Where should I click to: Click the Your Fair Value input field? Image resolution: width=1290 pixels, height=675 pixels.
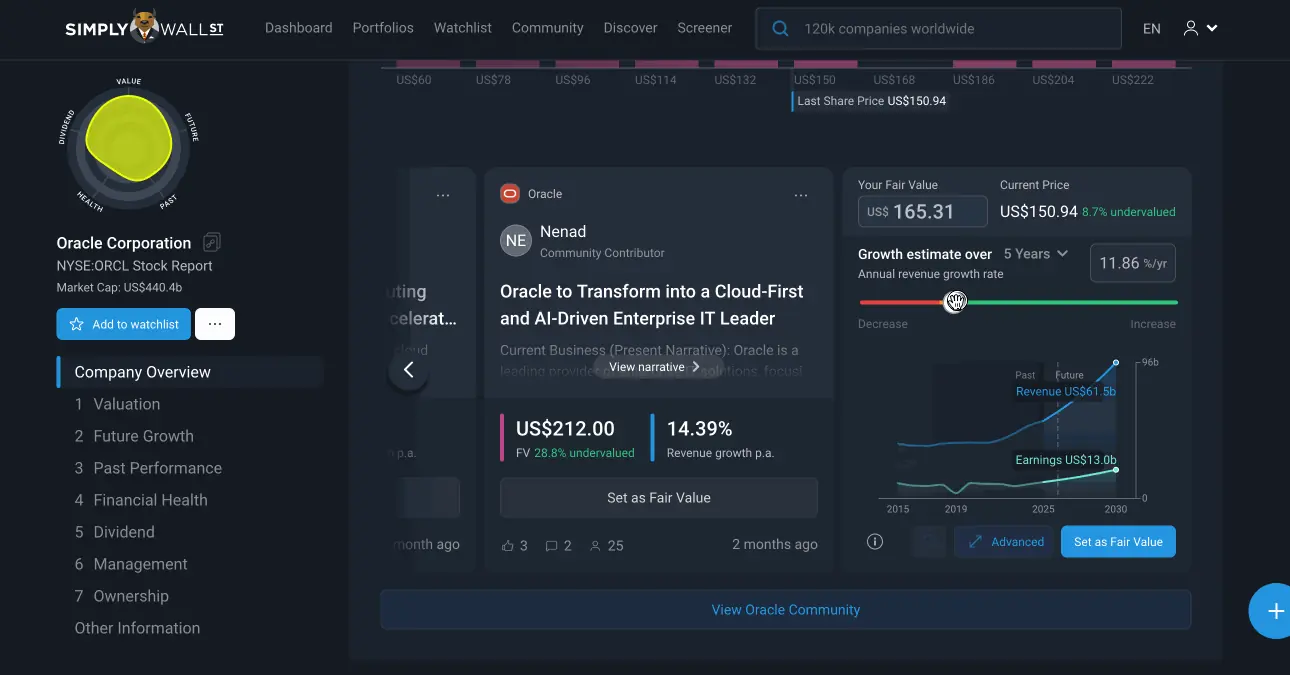click(923, 212)
